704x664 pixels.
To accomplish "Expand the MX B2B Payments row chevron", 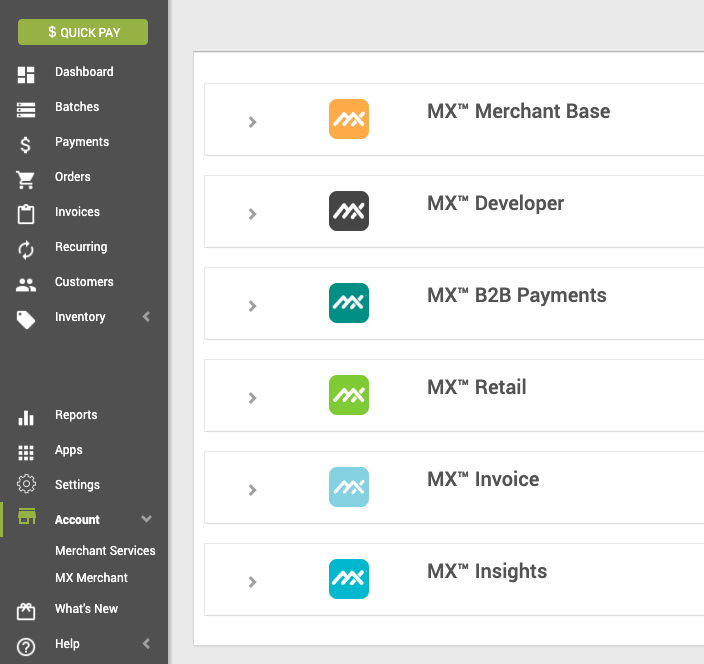I will pyautogui.click(x=252, y=306).
